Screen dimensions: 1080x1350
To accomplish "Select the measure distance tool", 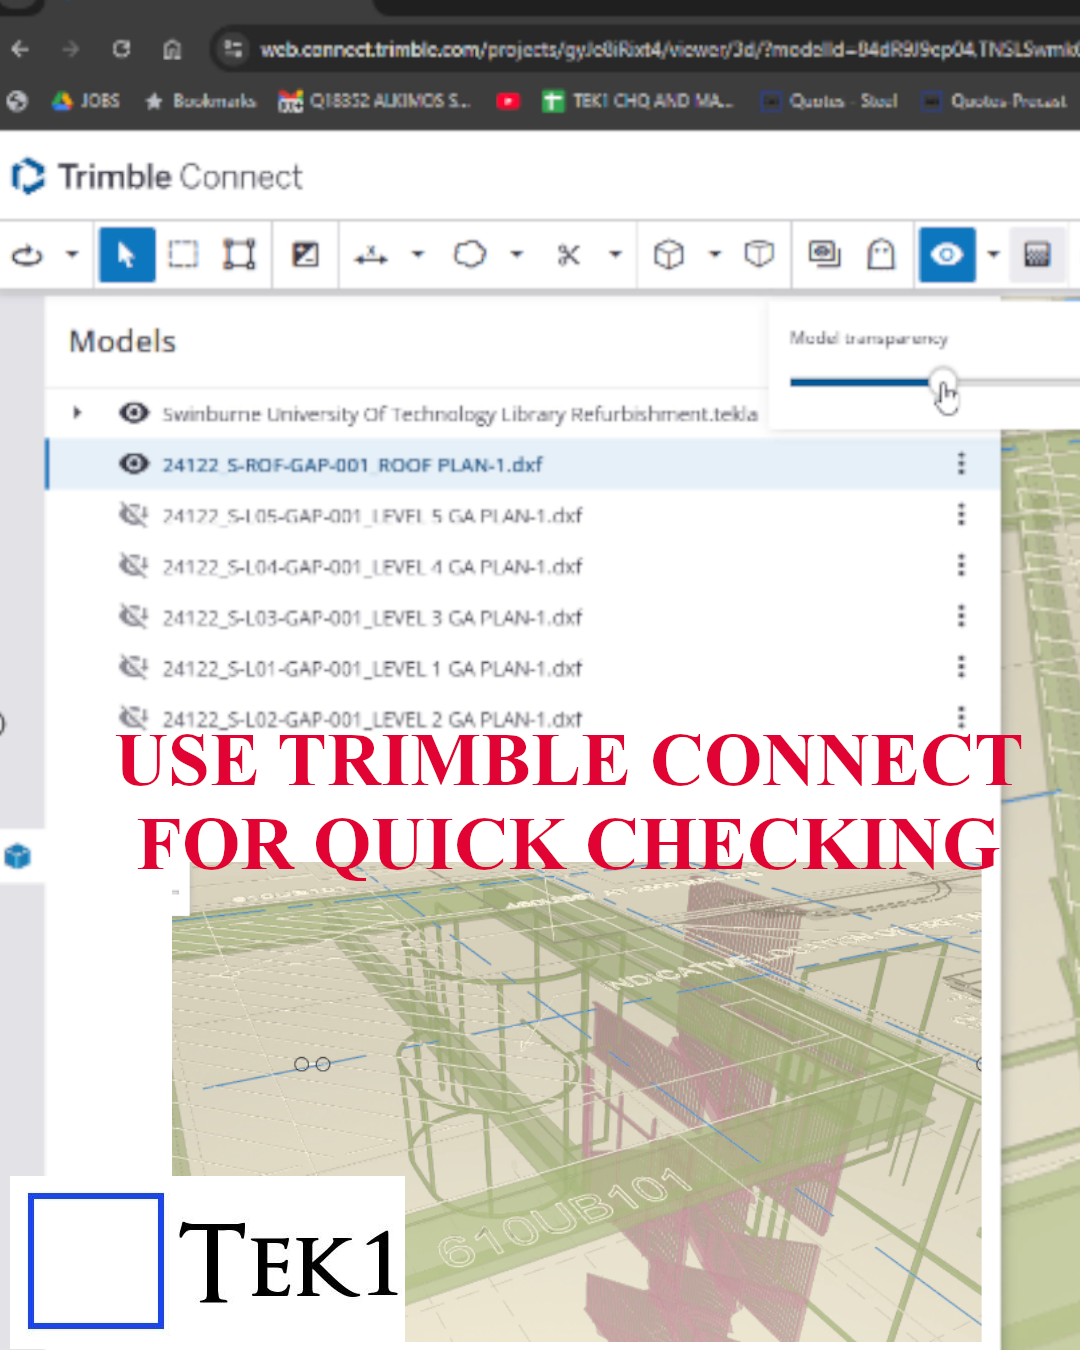I will [371, 255].
